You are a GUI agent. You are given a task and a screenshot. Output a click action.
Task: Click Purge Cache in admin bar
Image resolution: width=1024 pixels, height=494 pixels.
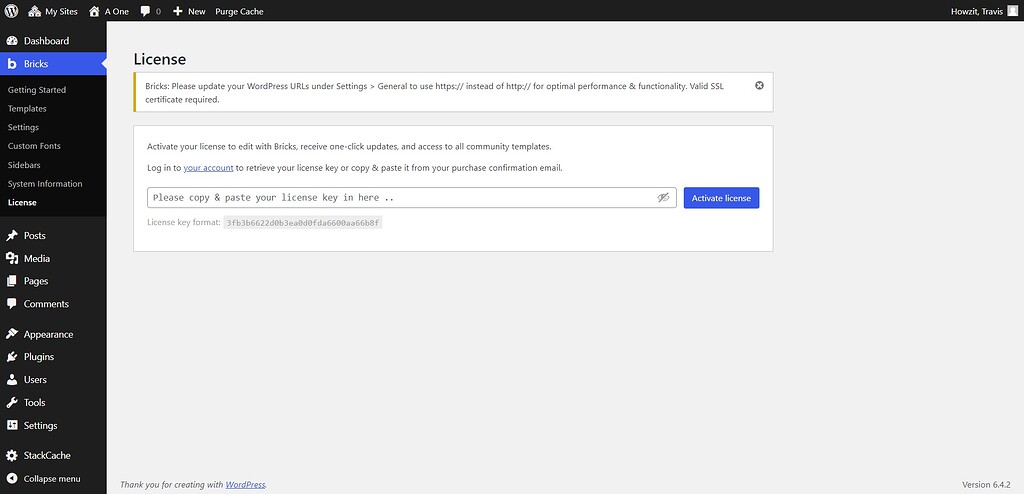(x=239, y=11)
